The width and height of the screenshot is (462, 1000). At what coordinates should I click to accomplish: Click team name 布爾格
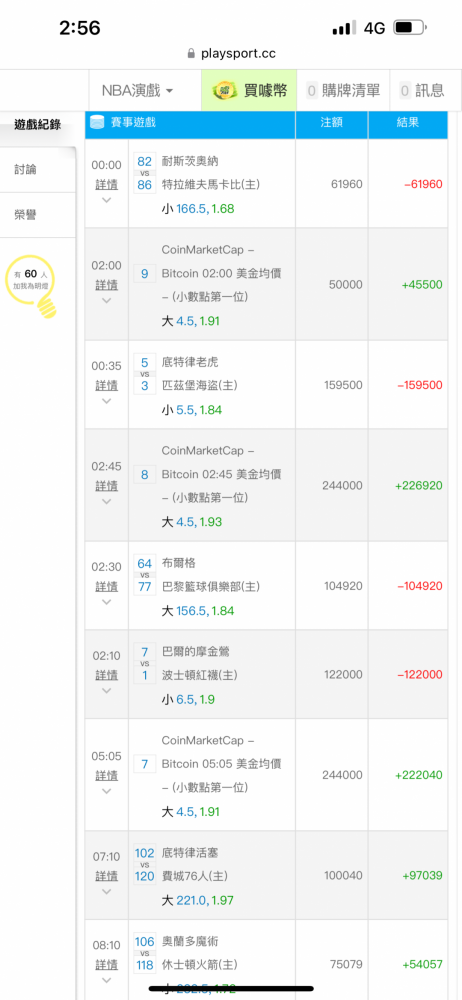point(179,563)
